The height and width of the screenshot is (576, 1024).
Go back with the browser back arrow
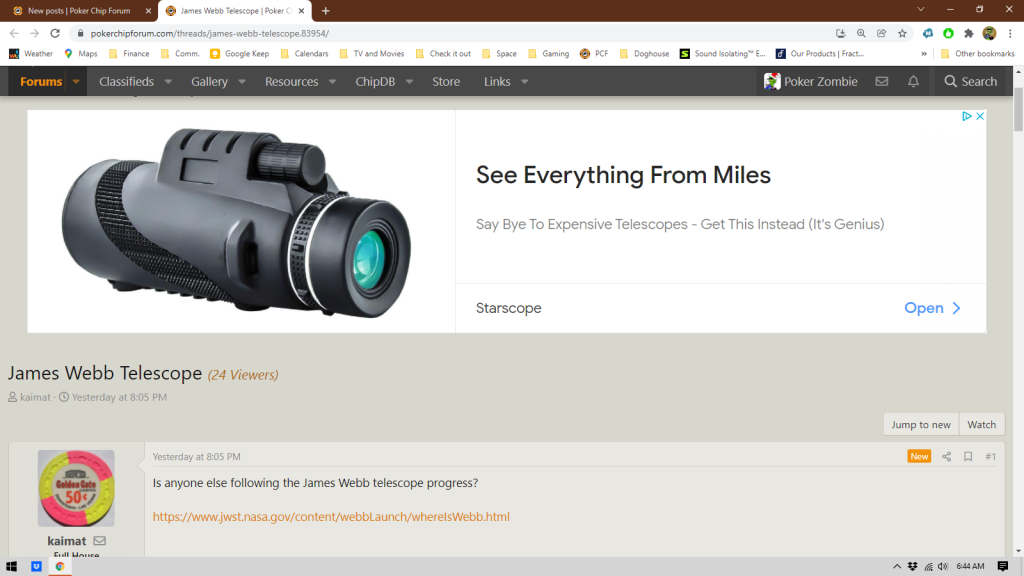(x=14, y=33)
